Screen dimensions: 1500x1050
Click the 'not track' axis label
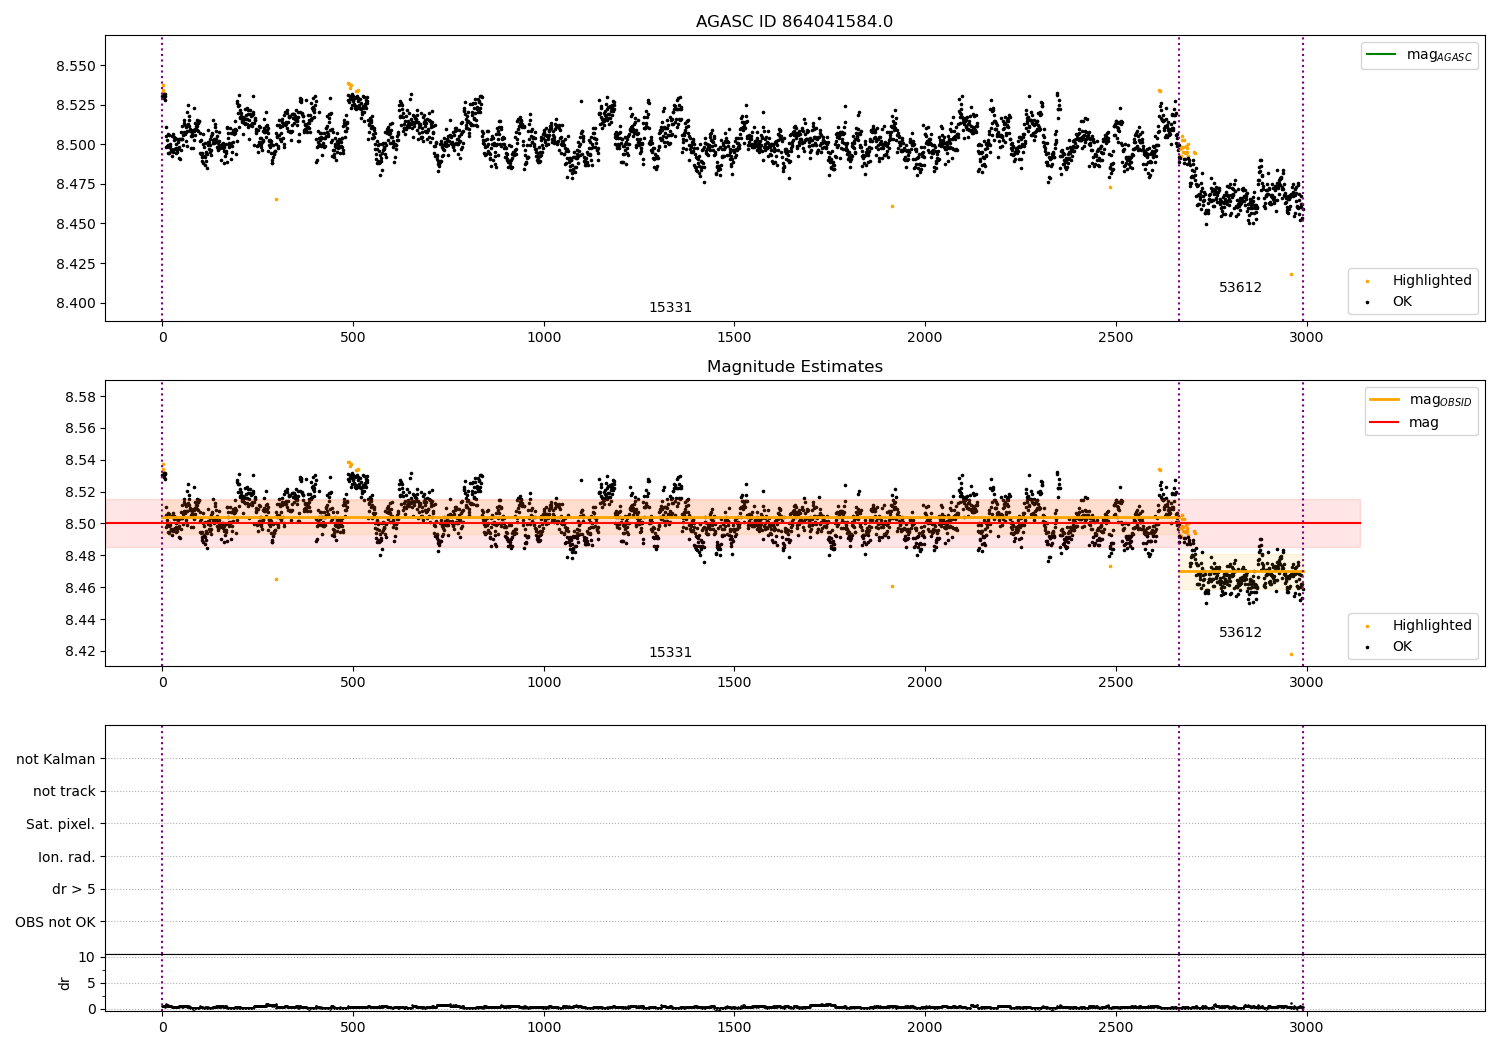[x=64, y=792]
